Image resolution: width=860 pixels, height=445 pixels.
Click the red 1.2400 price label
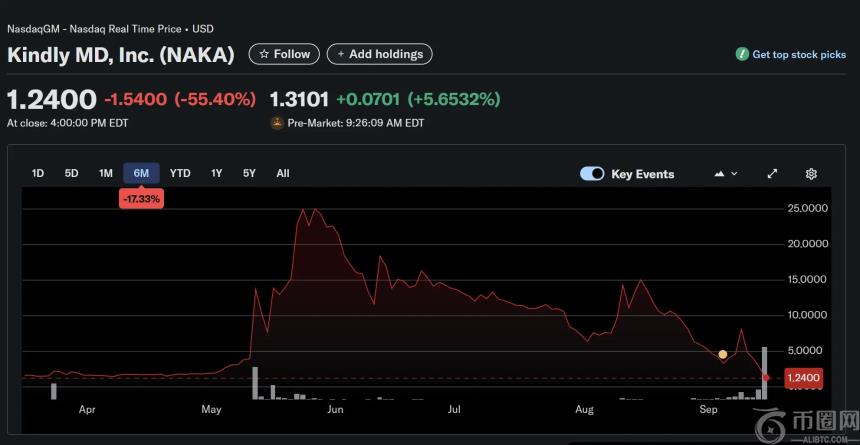[803, 378]
